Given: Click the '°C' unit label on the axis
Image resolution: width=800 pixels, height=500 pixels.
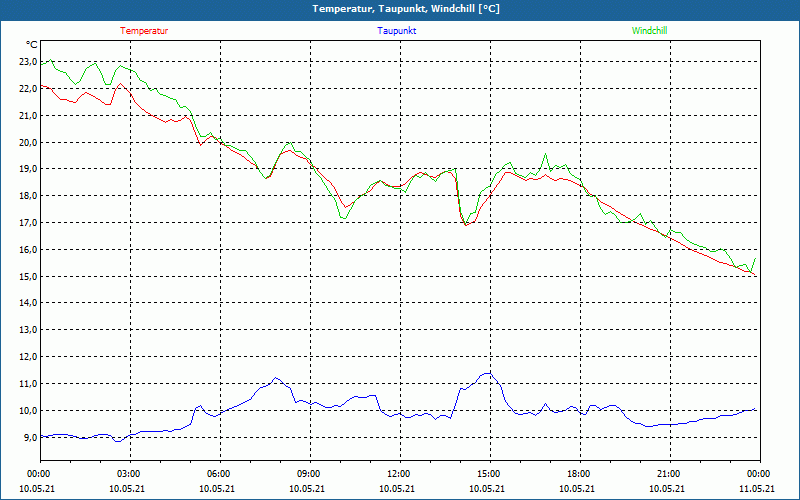Looking at the screenshot, I should 32,45.
